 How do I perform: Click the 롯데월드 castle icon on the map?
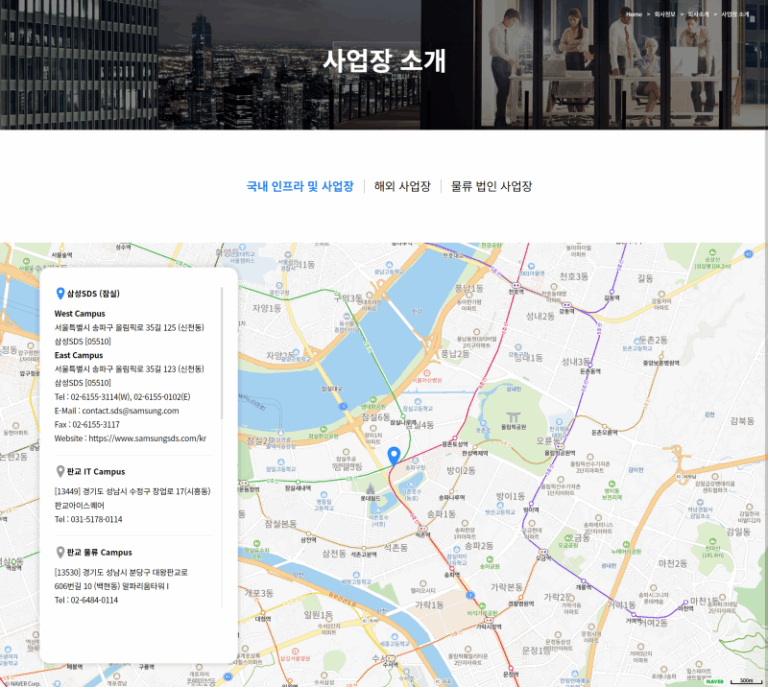coord(370,489)
